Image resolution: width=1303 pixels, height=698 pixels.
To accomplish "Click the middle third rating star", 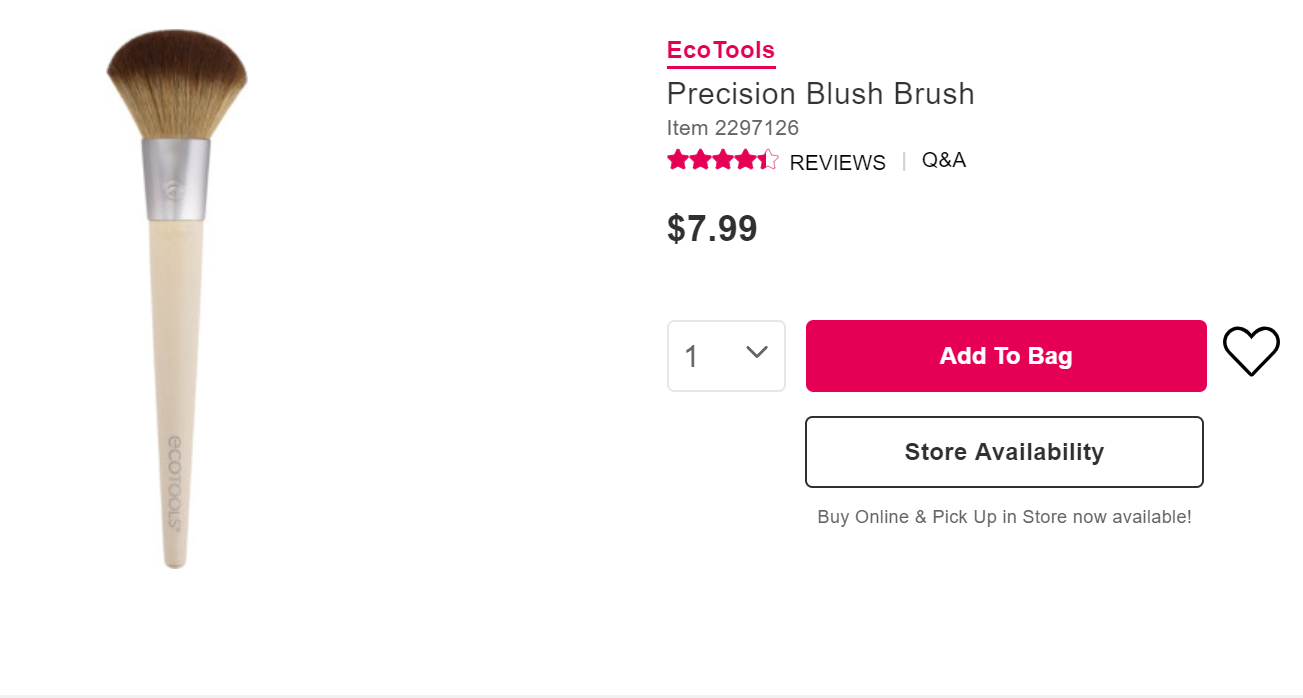I will (723, 160).
